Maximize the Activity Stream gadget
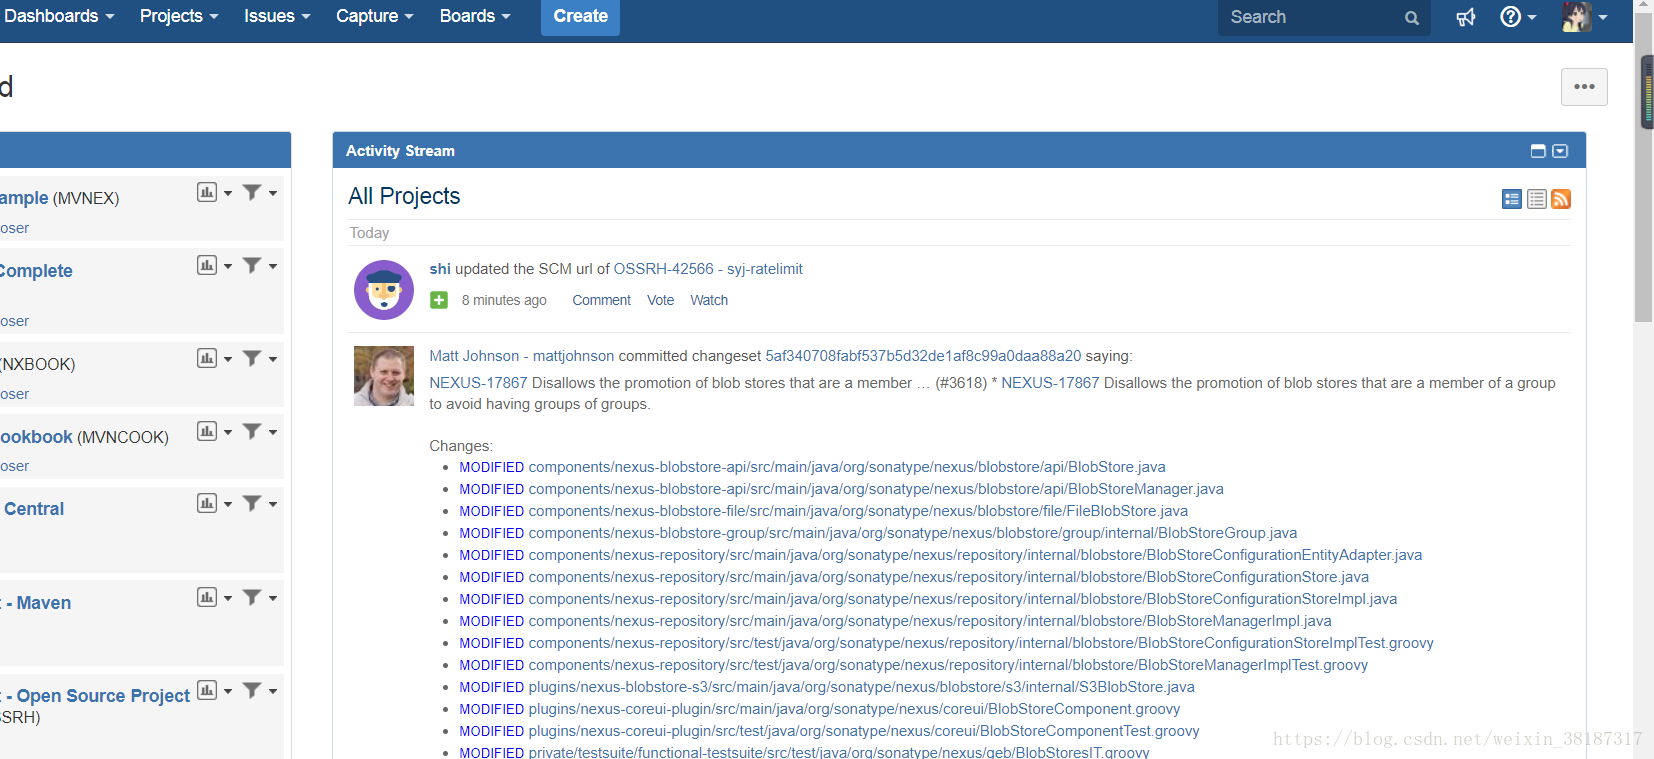Screen dimensions: 1654x759 point(1538,151)
